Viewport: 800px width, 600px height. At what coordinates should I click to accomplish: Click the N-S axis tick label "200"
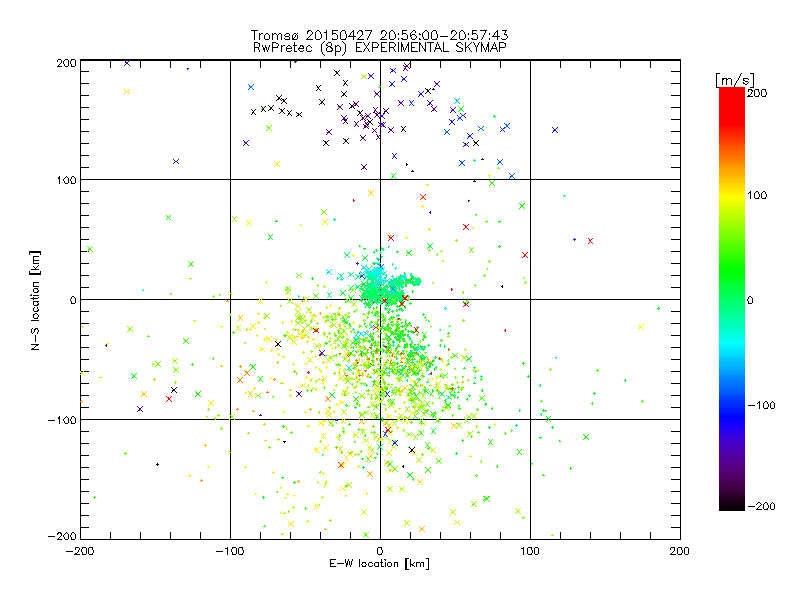66,63
